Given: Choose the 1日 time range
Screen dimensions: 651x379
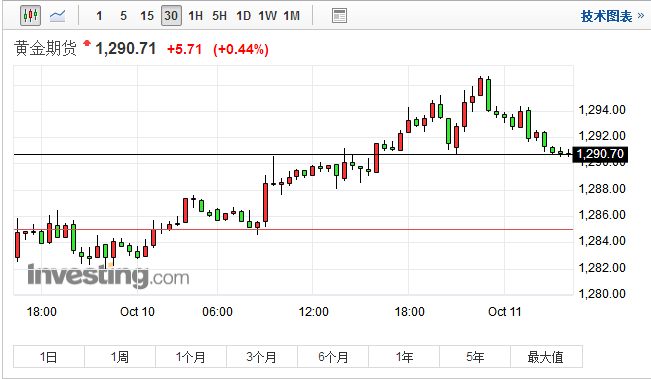Looking at the screenshot, I should (x=49, y=357).
